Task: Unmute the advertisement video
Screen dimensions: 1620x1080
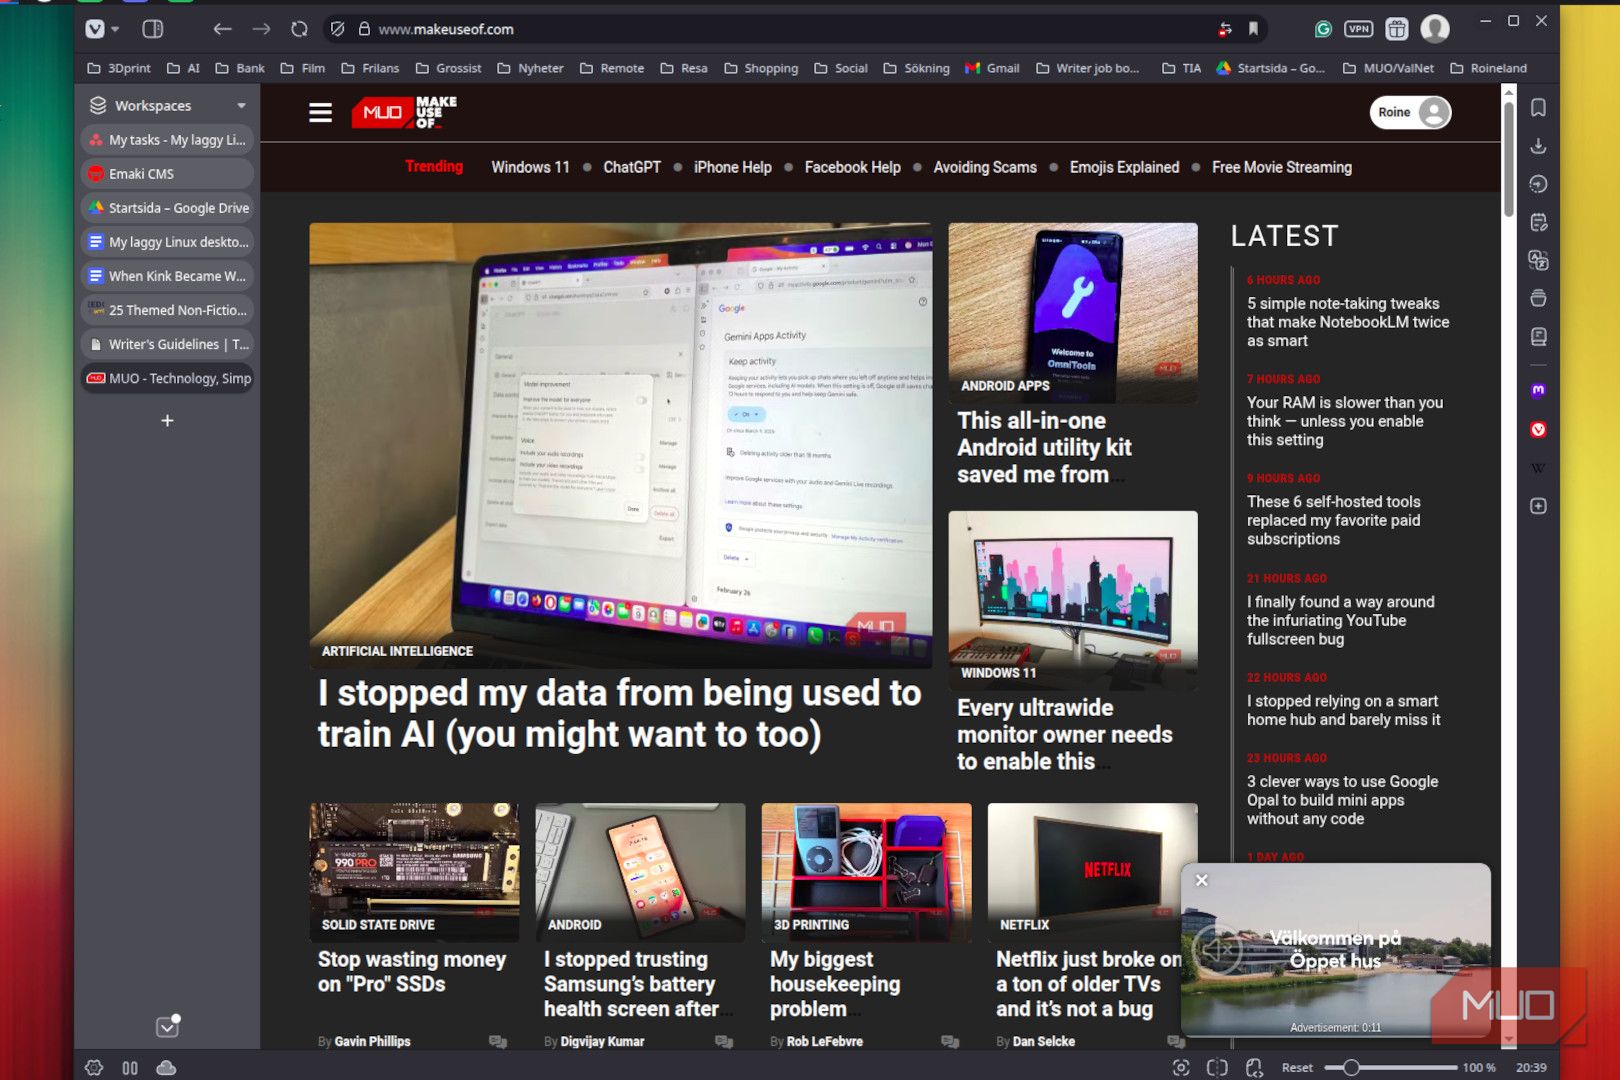Action: 1218,949
